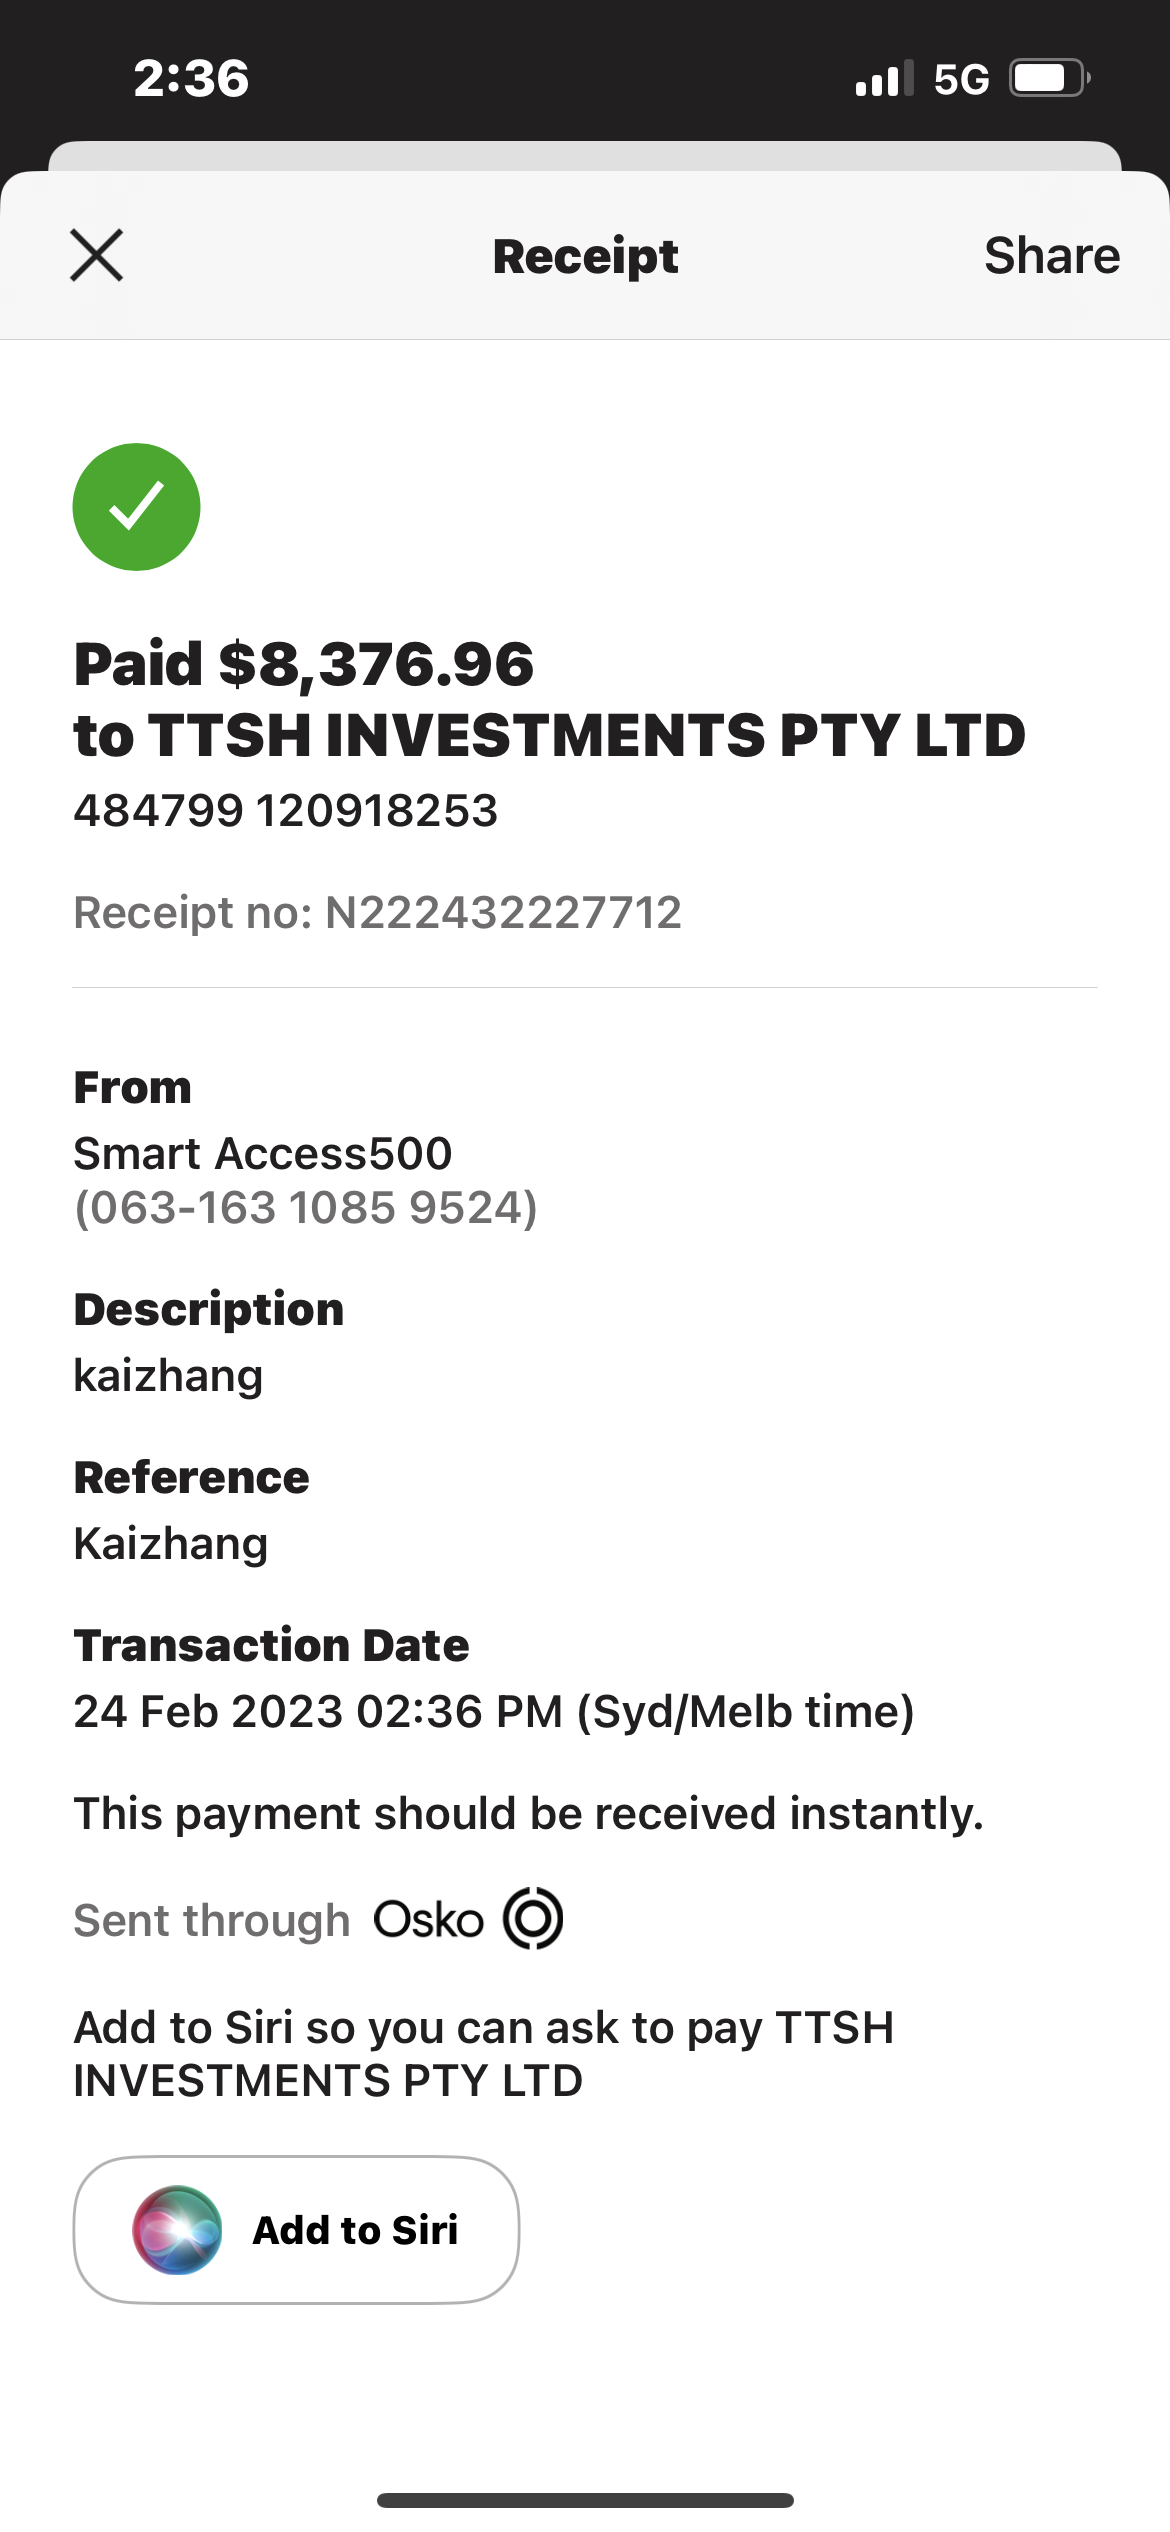Tap the Siri orb icon
The height and width of the screenshot is (2532, 1170).
point(177,2230)
